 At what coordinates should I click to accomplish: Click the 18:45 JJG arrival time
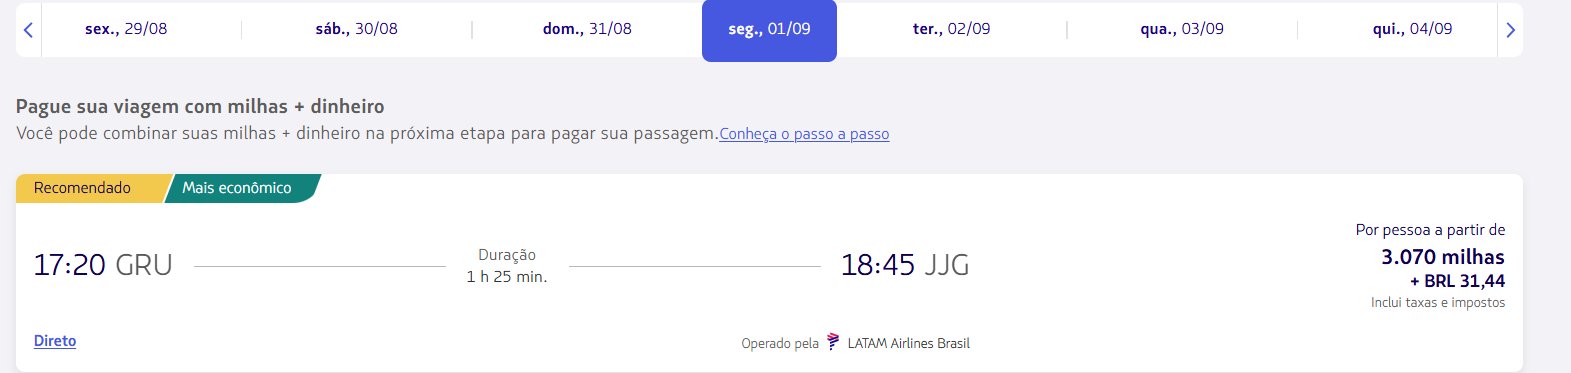point(905,265)
